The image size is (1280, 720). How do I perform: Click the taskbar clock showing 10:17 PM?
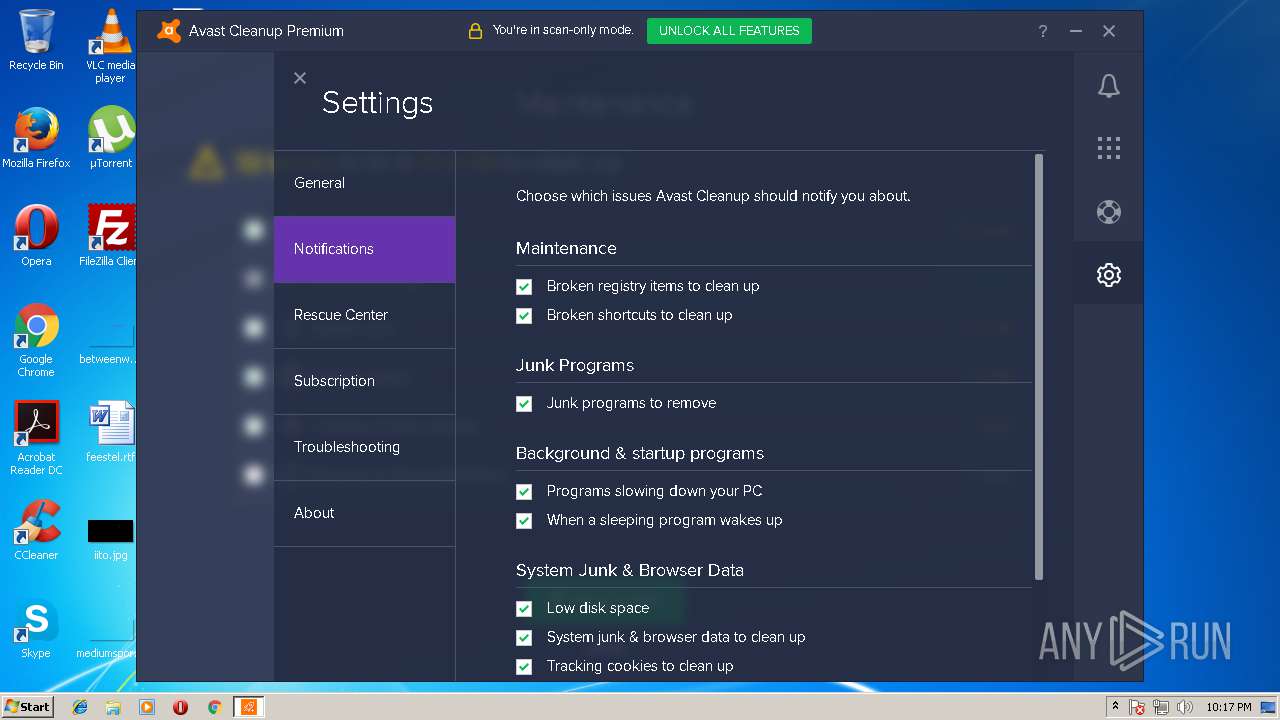click(x=1228, y=707)
